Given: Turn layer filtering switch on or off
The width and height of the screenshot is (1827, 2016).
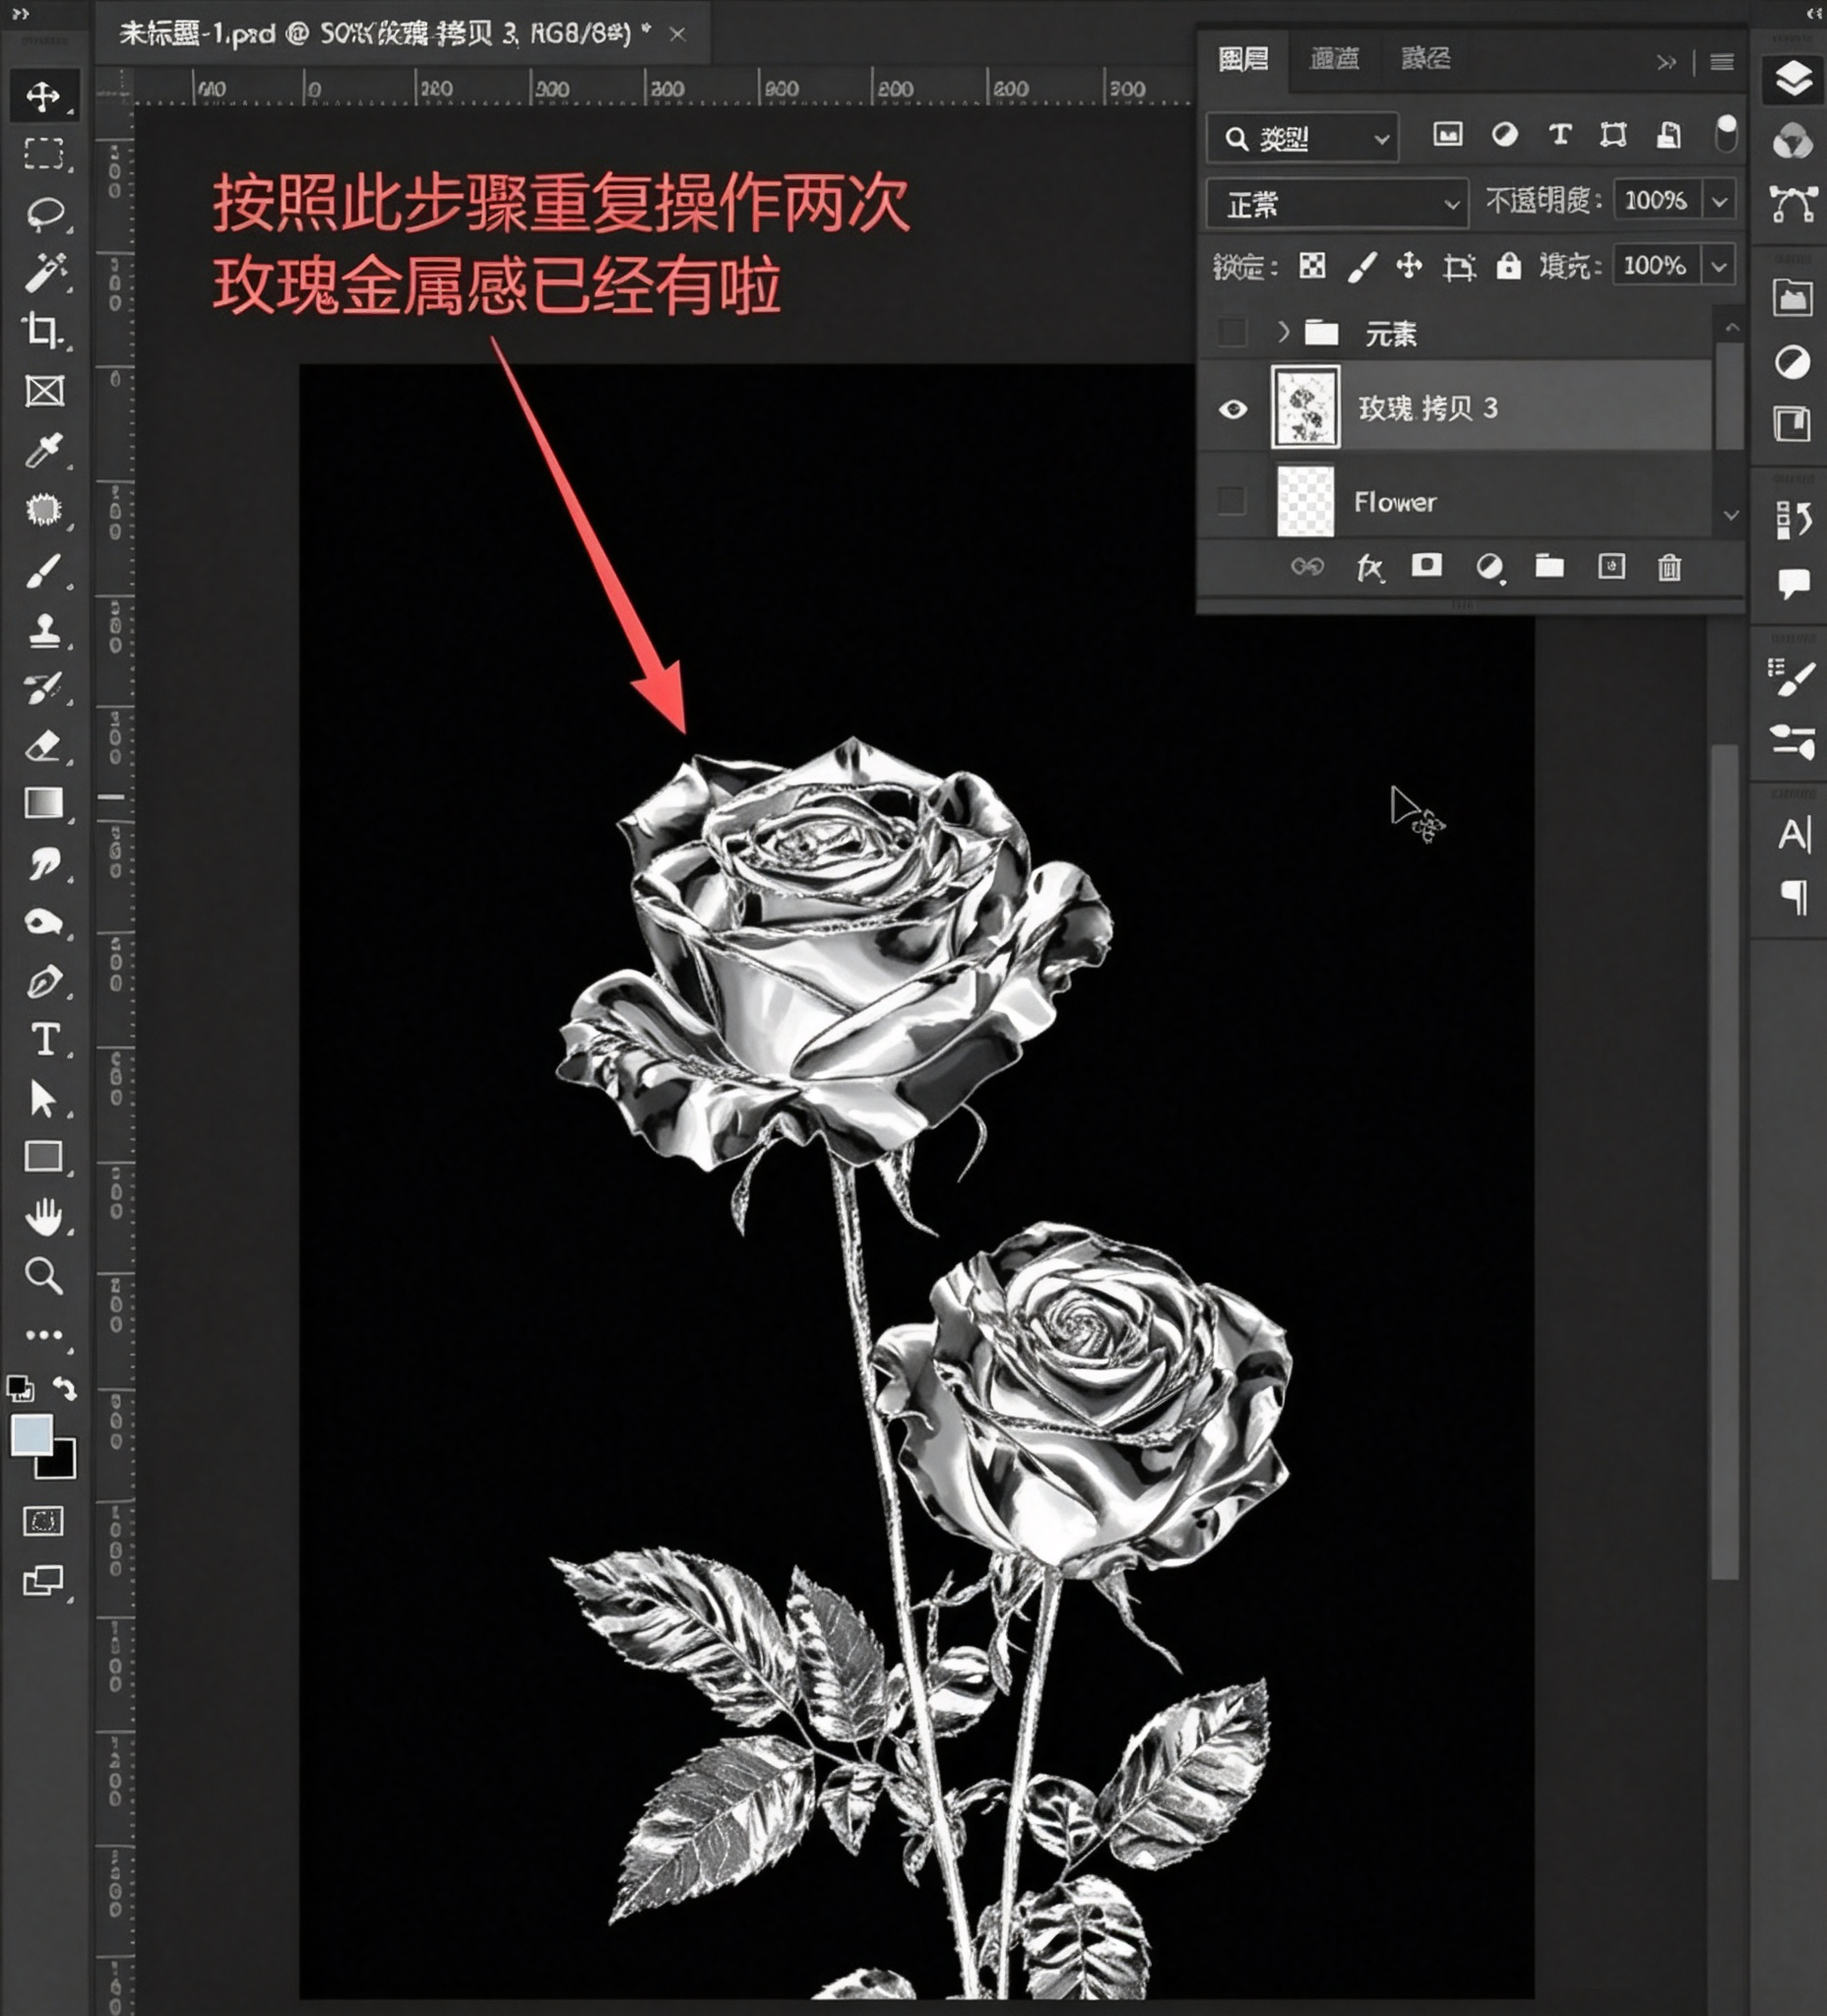Looking at the screenshot, I should 1726,133.
